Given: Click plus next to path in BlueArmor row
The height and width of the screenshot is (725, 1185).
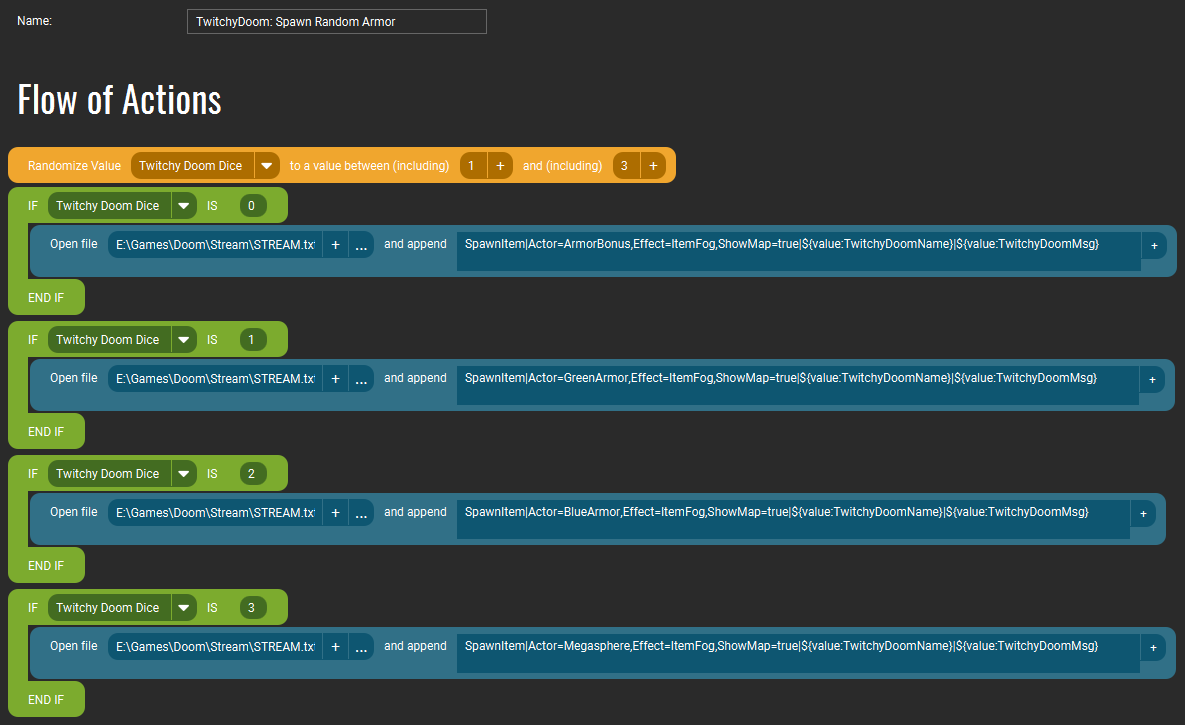Looking at the screenshot, I should click(336, 512).
